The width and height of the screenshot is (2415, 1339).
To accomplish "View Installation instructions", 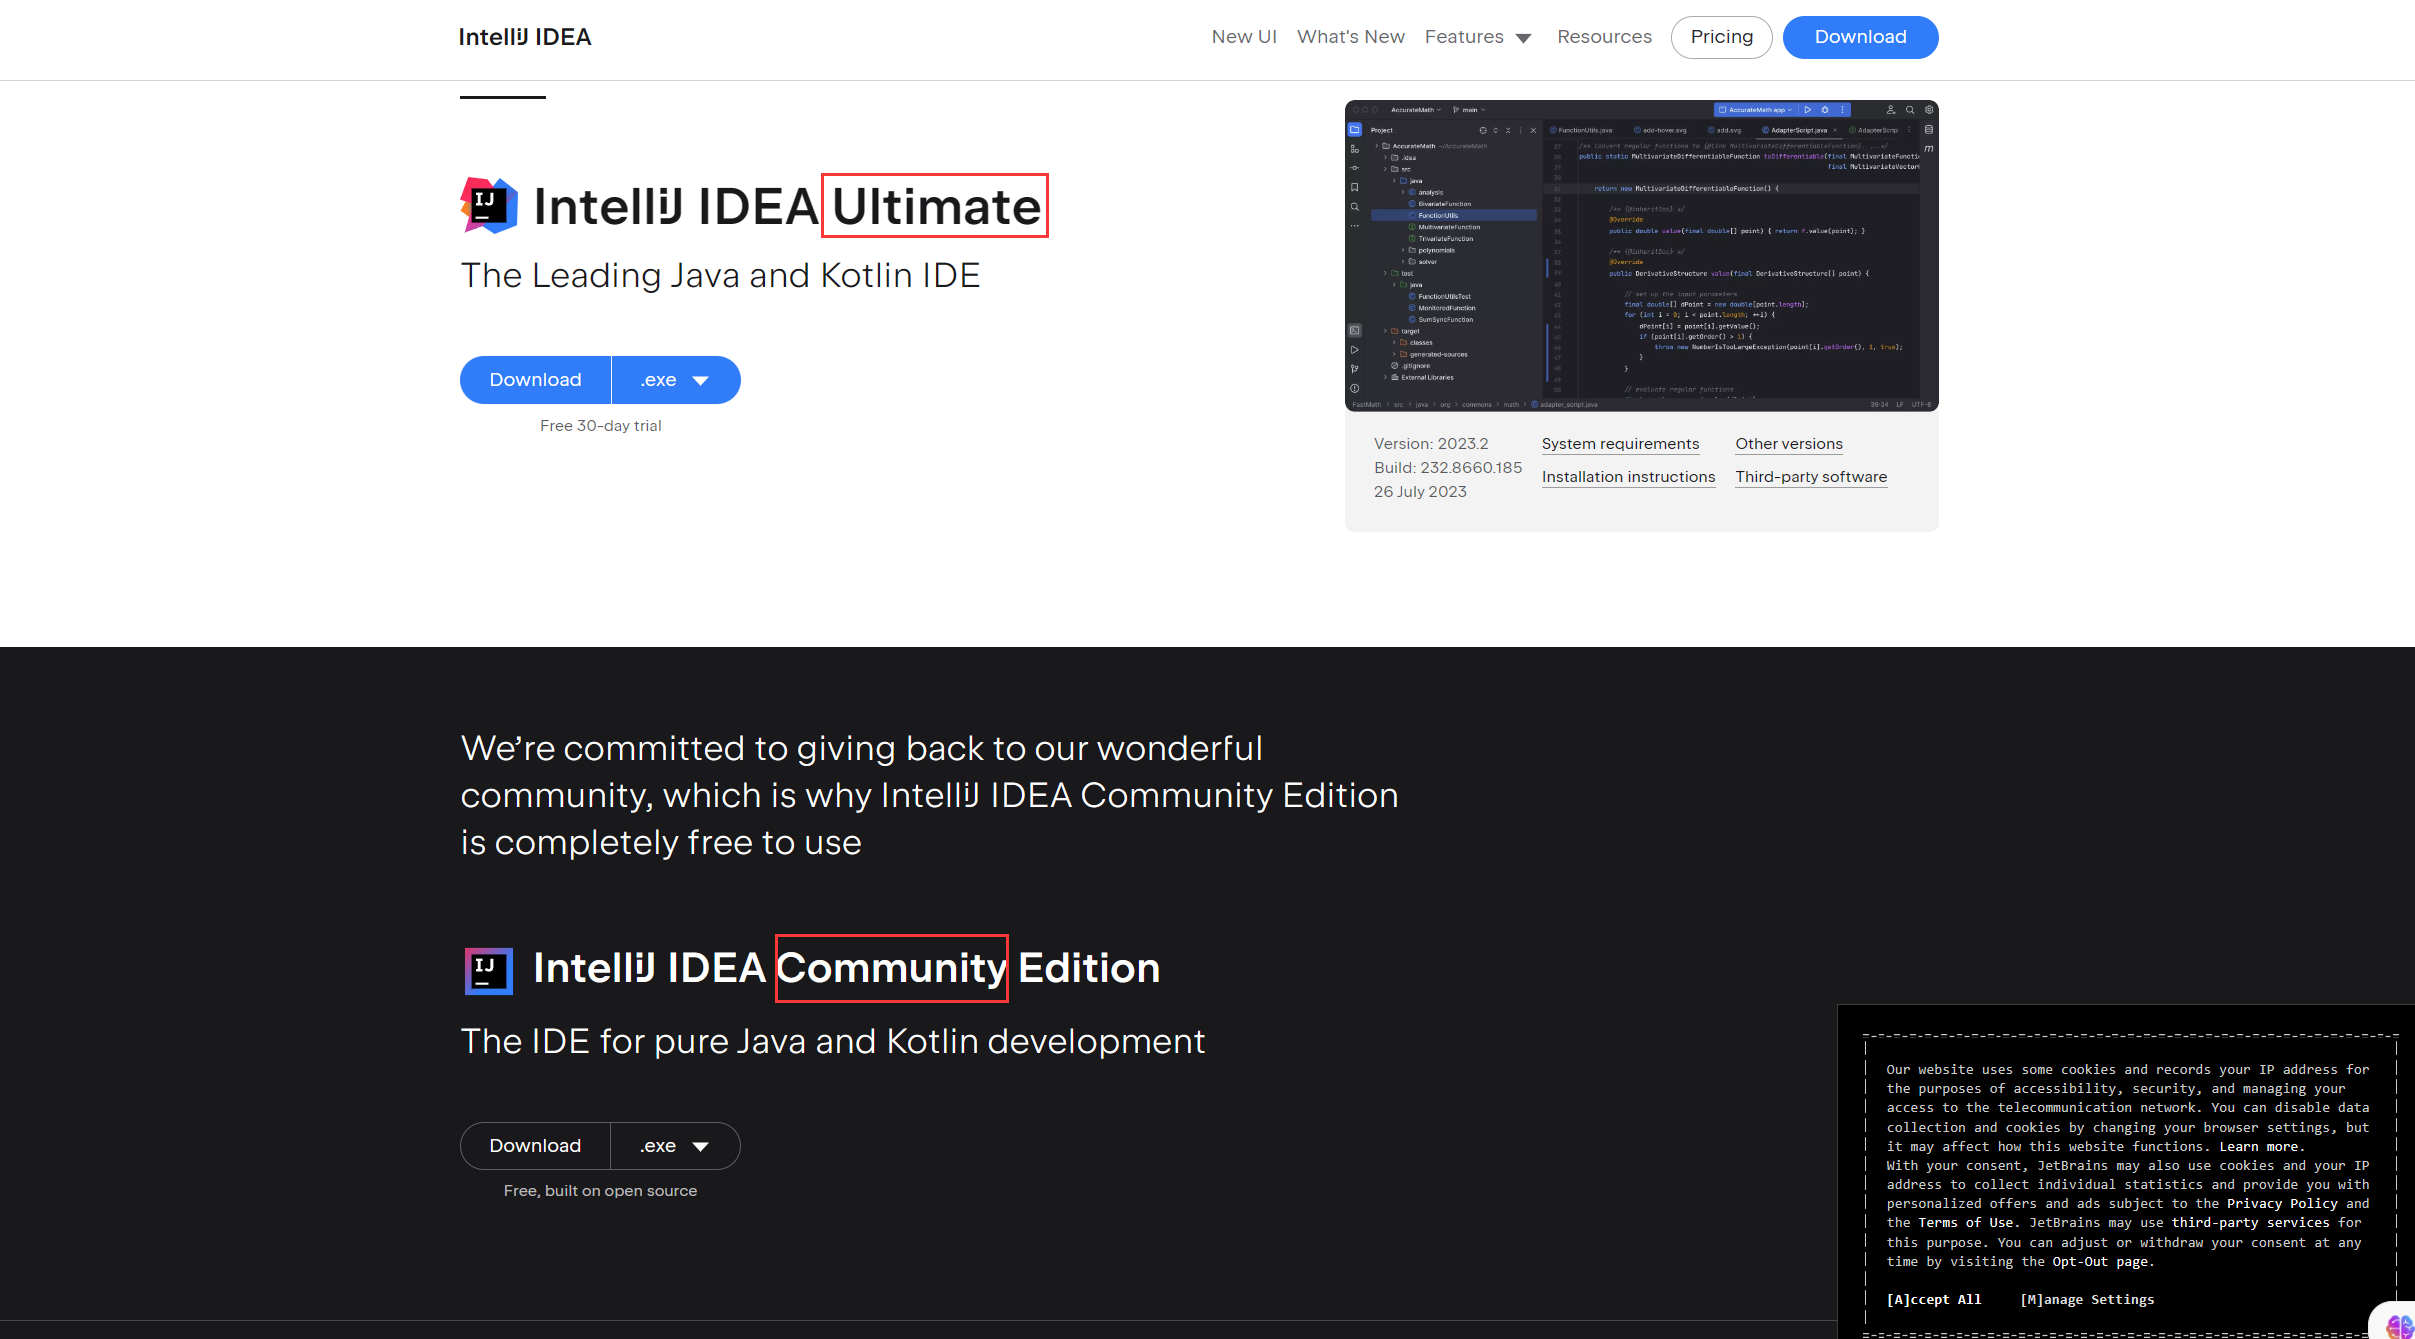I will pos(1628,477).
